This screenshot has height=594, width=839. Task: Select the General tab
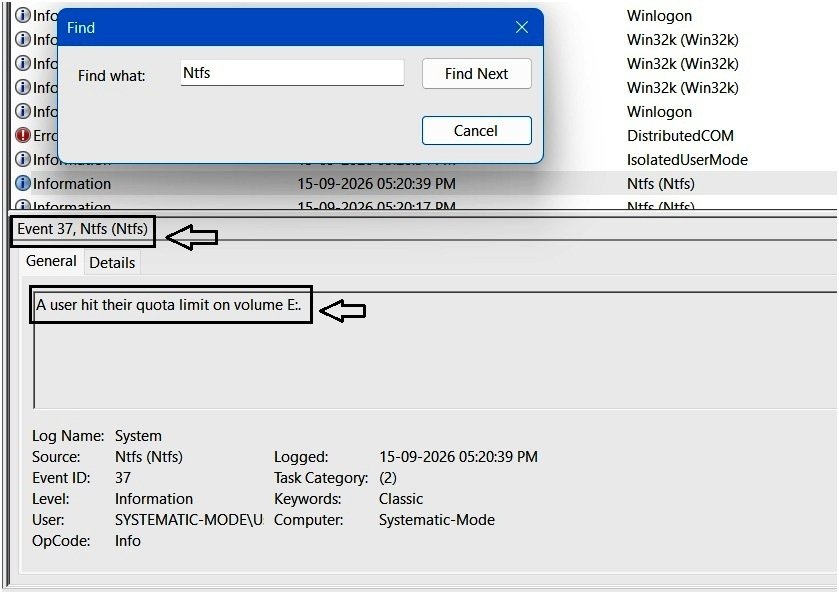pyautogui.click(x=51, y=261)
